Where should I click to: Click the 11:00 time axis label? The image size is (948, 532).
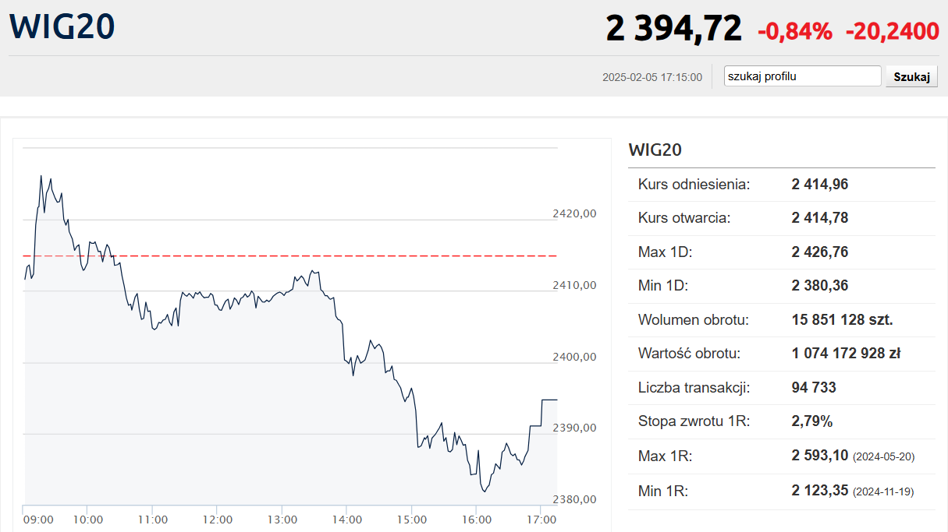click(x=152, y=520)
